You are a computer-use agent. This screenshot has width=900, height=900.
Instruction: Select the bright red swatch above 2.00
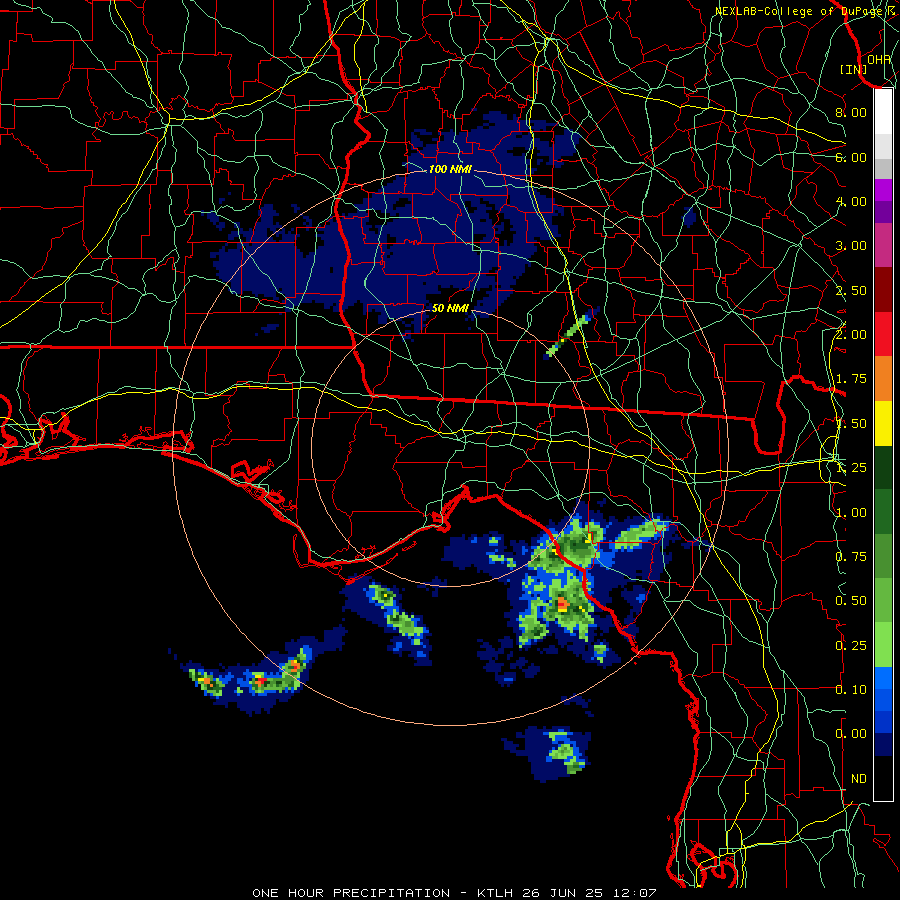(x=883, y=334)
